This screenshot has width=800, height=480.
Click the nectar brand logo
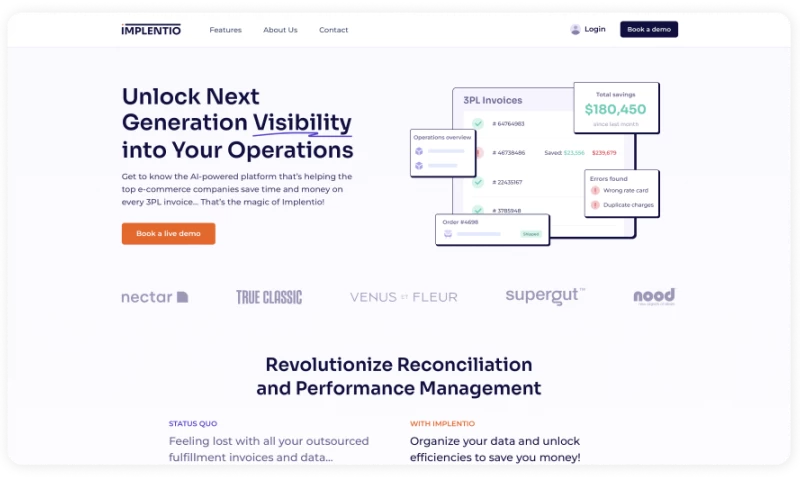coord(154,297)
